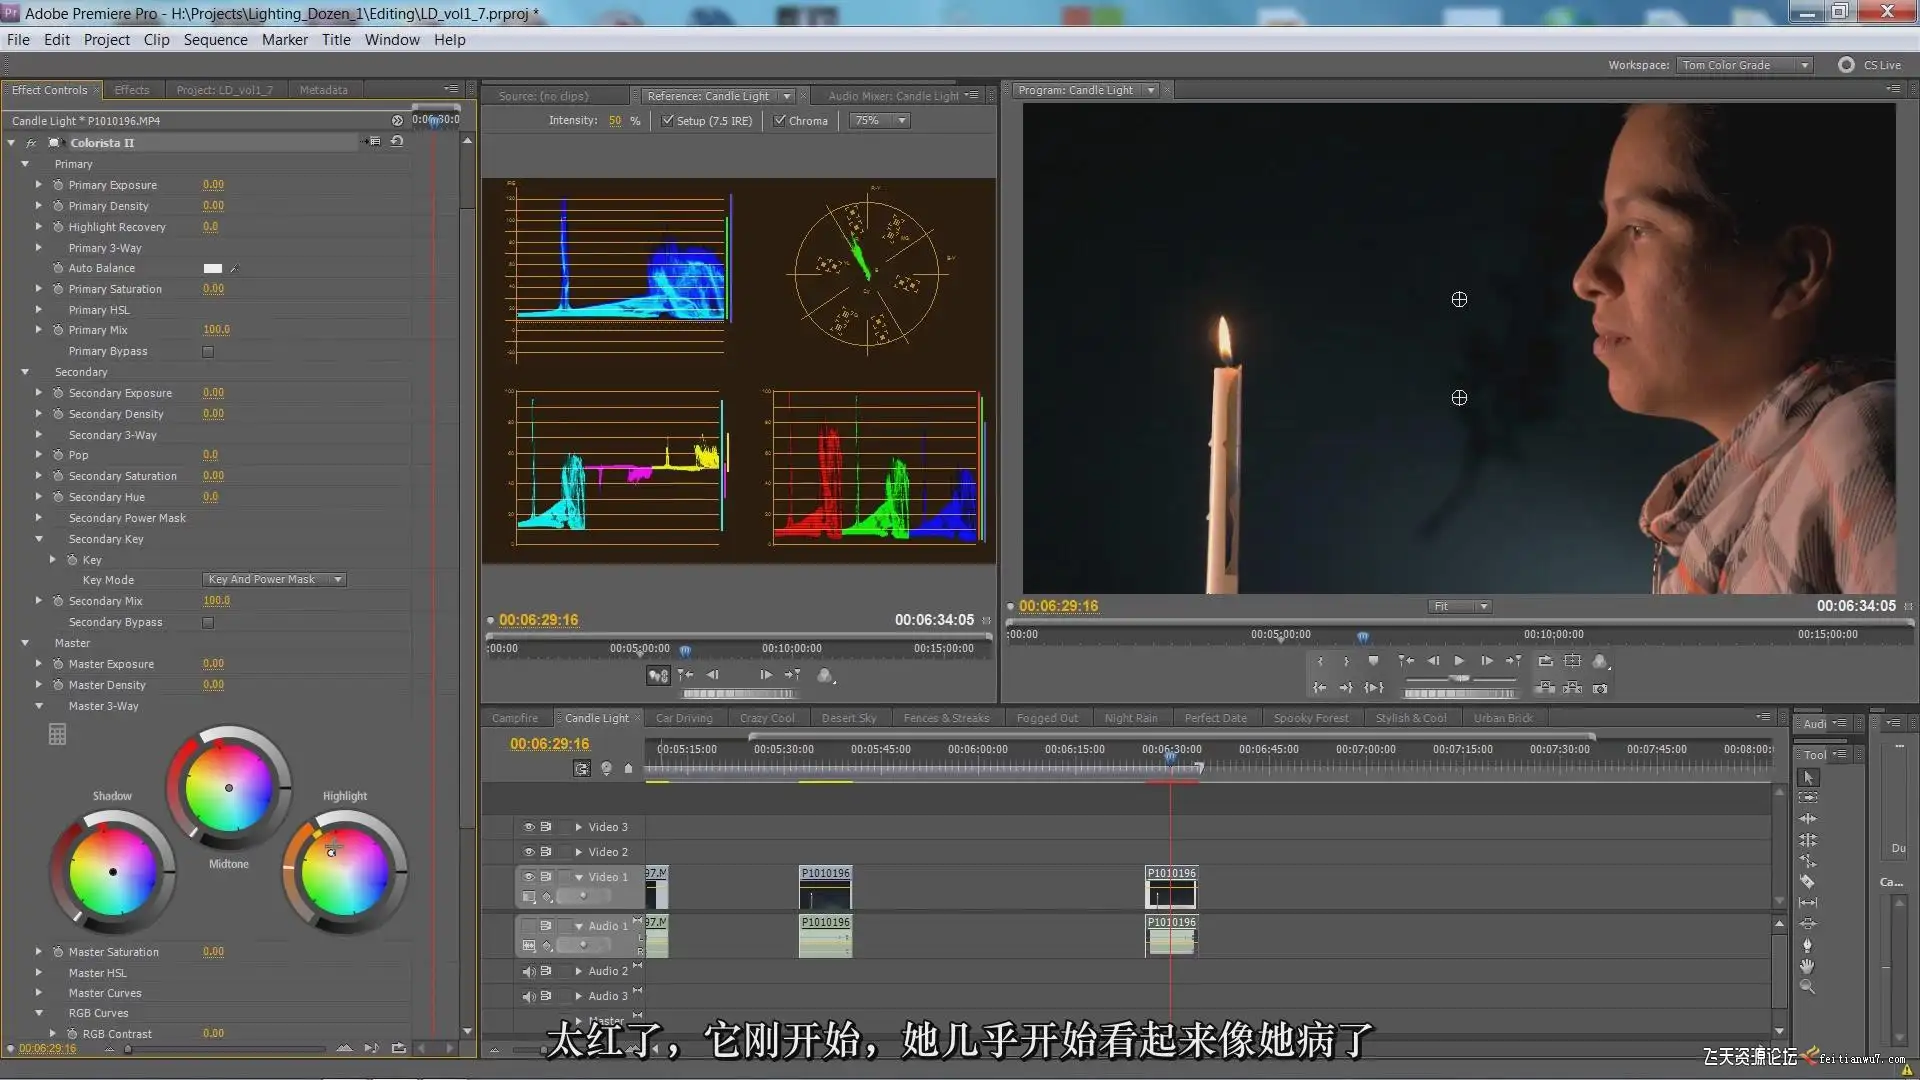Select the Hand tool
The image size is (1920, 1080).
[x=1807, y=966]
